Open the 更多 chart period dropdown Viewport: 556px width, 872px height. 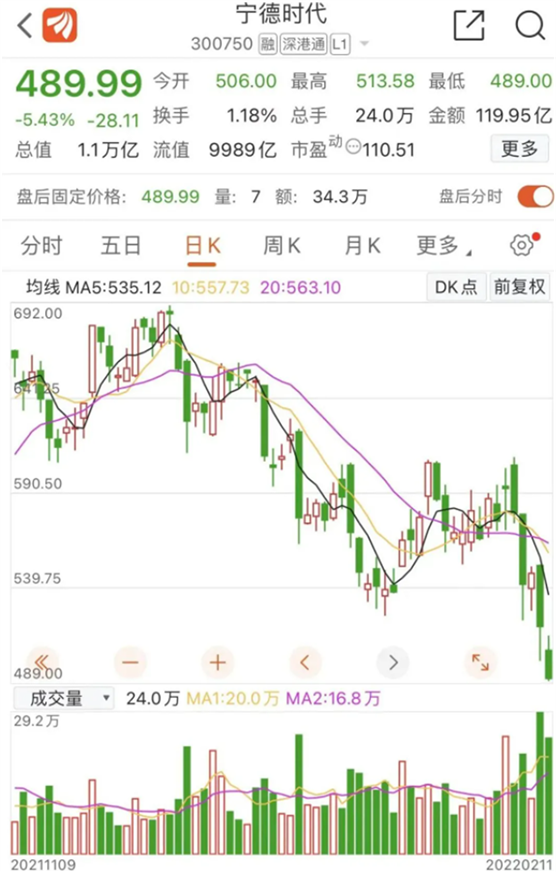coord(444,245)
